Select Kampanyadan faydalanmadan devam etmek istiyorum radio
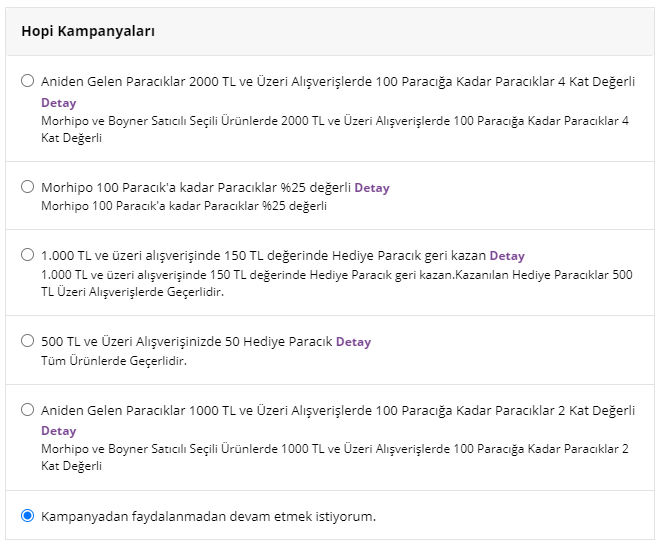The width and height of the screenshot is (664, 555). click(x=28, y=516)
